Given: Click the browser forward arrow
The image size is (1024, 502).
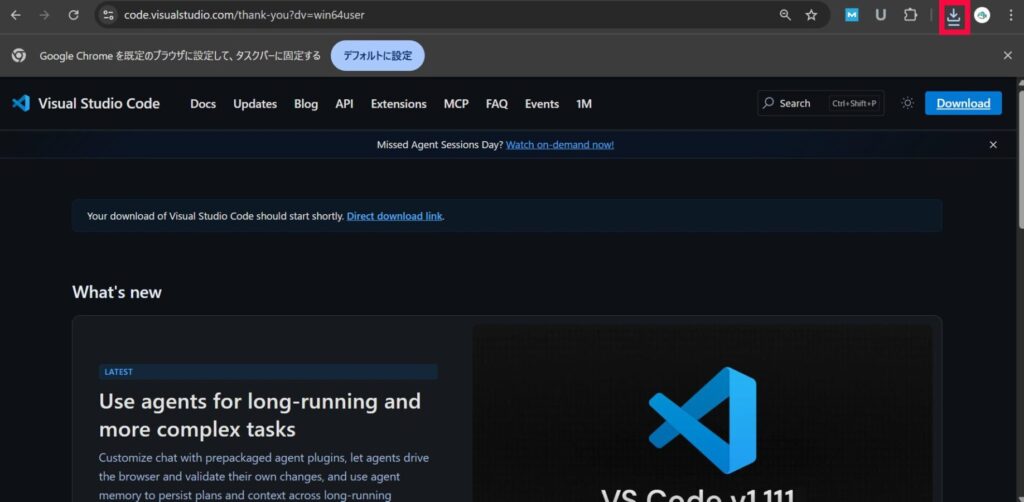Looking at the screenshot, I should pos(44,15).
